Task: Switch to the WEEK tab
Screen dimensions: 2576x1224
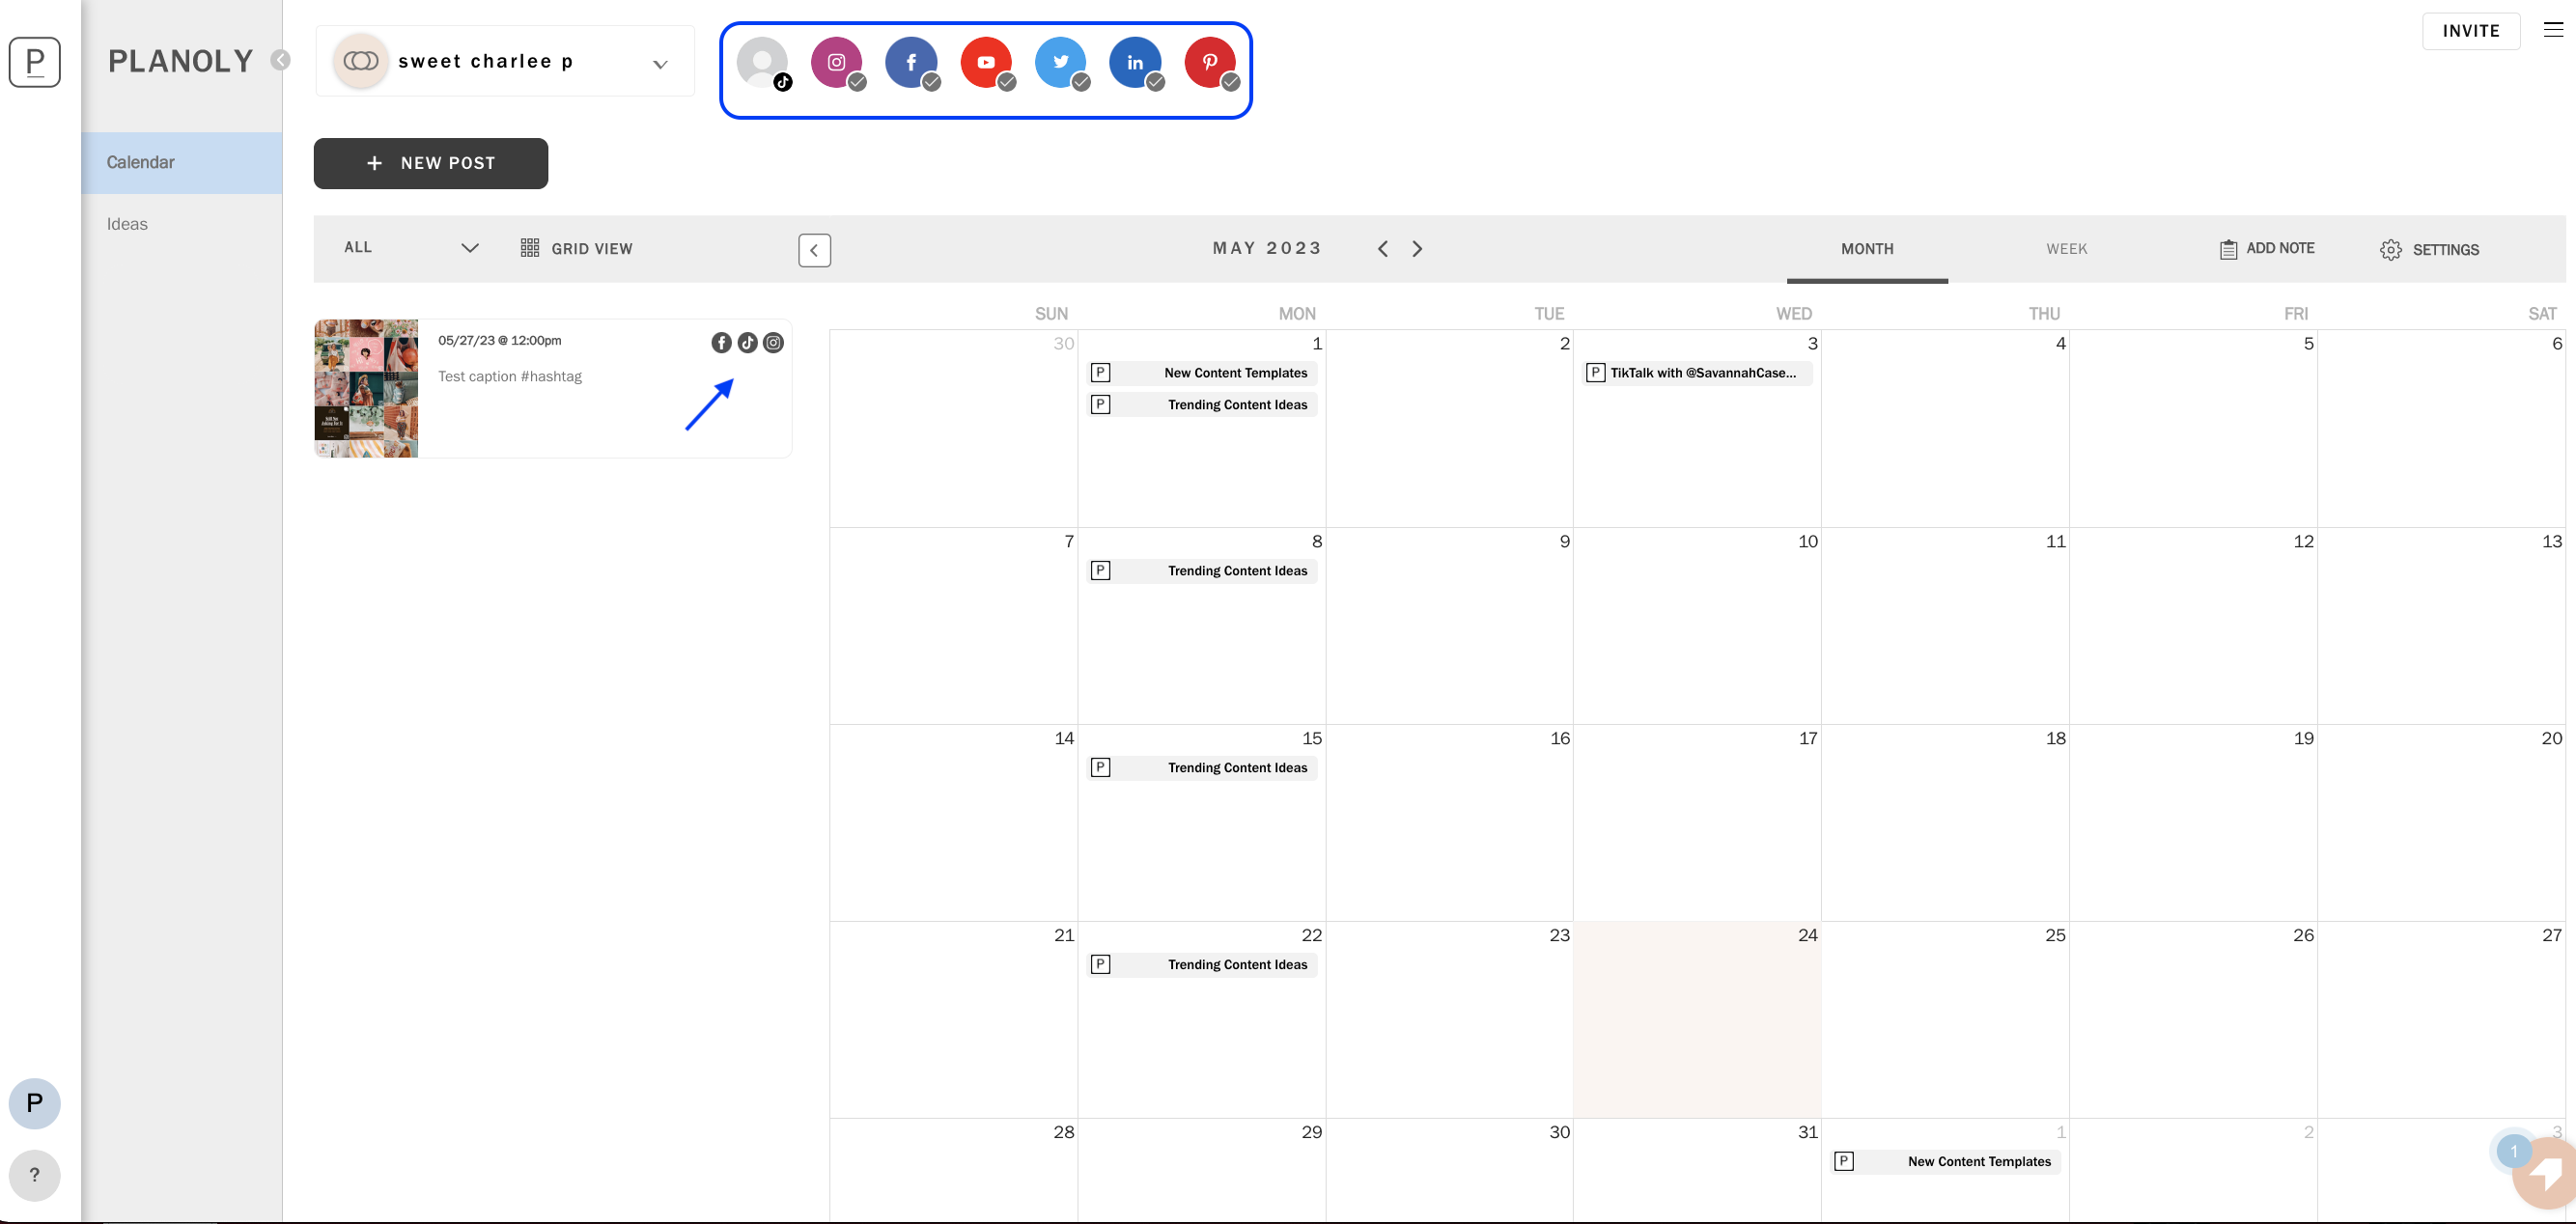Action: 2066,249
